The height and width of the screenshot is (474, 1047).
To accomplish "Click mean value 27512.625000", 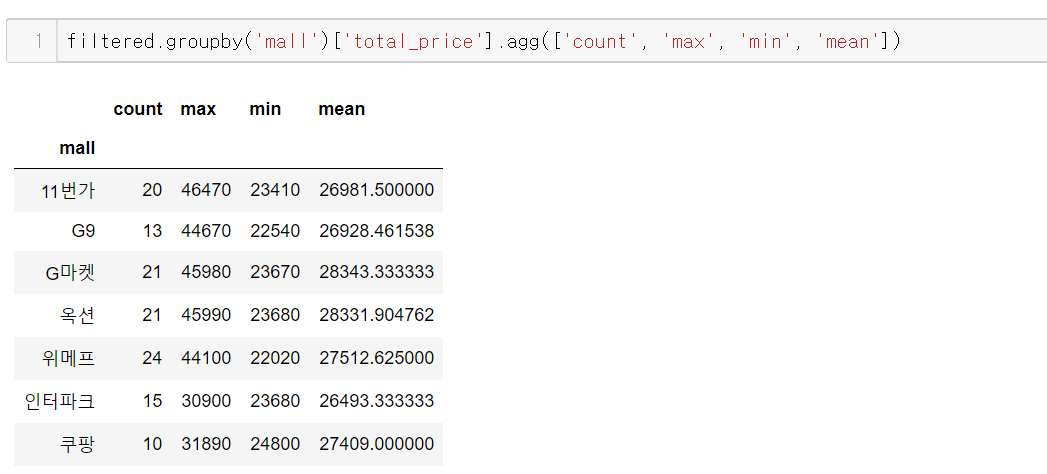I will pyautogui.click(x=377, y=358).
